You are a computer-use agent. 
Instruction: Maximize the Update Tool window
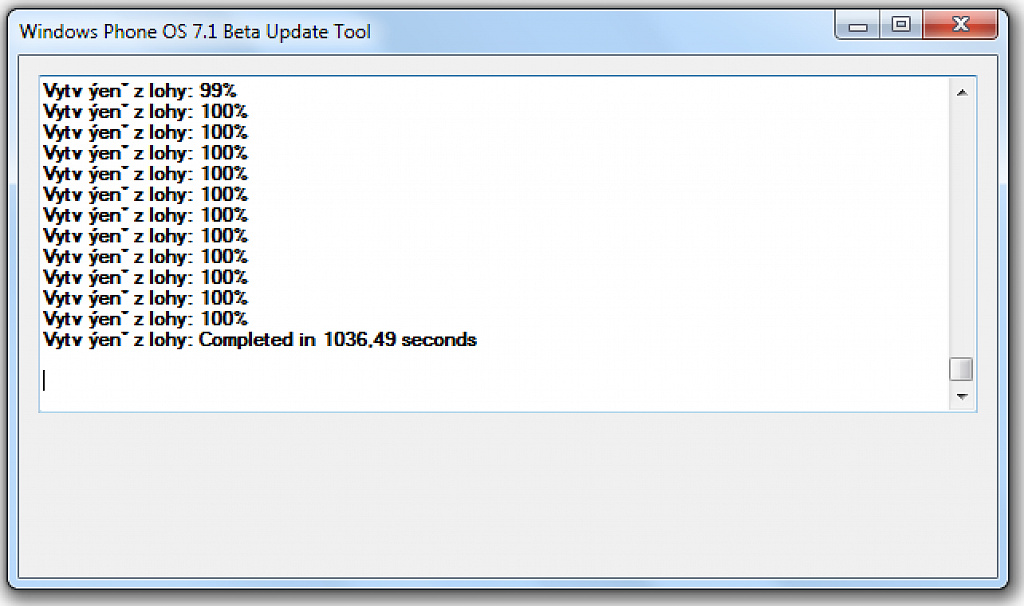(x=901, y=25)
